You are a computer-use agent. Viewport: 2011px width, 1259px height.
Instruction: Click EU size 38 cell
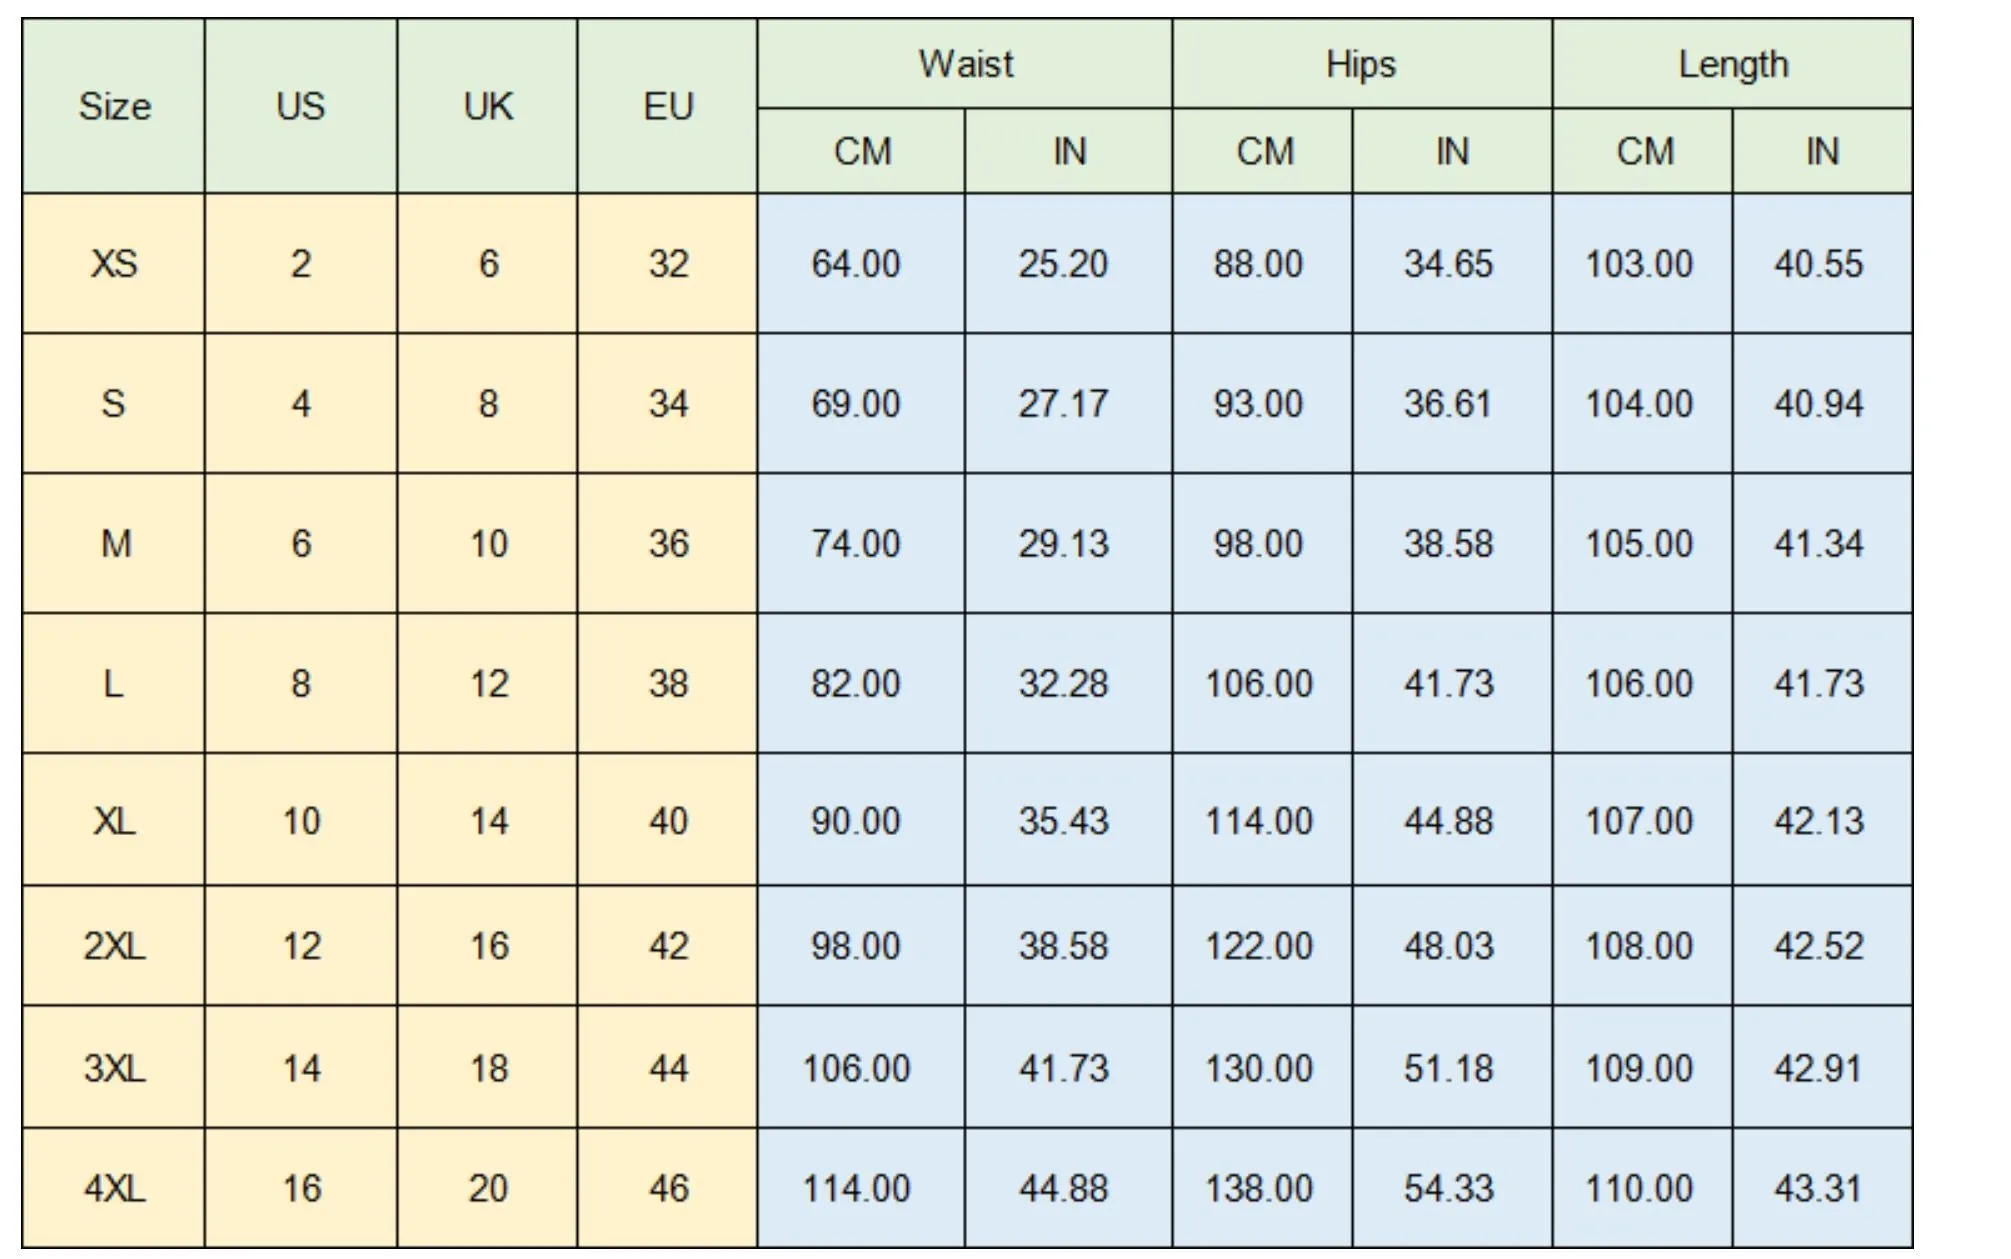(x=668, y=683)
